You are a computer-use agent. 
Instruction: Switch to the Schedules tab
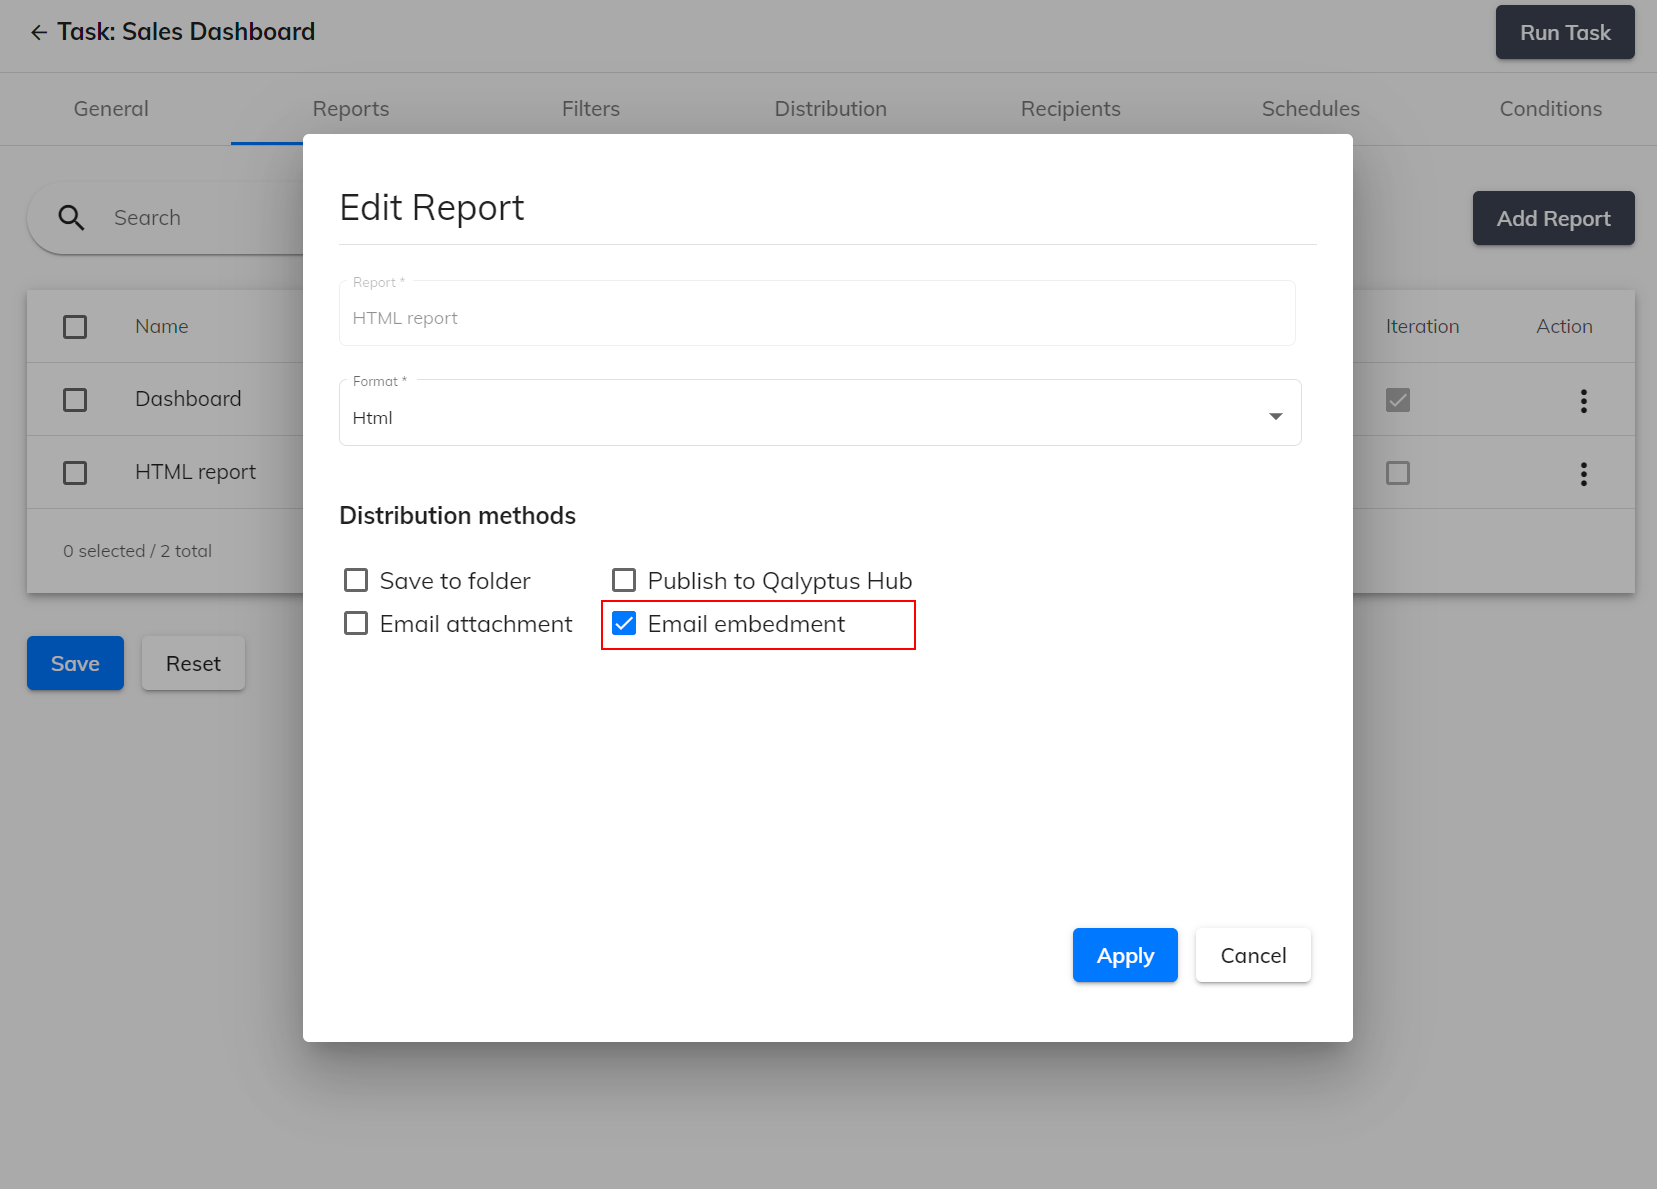pos(1311,108)
